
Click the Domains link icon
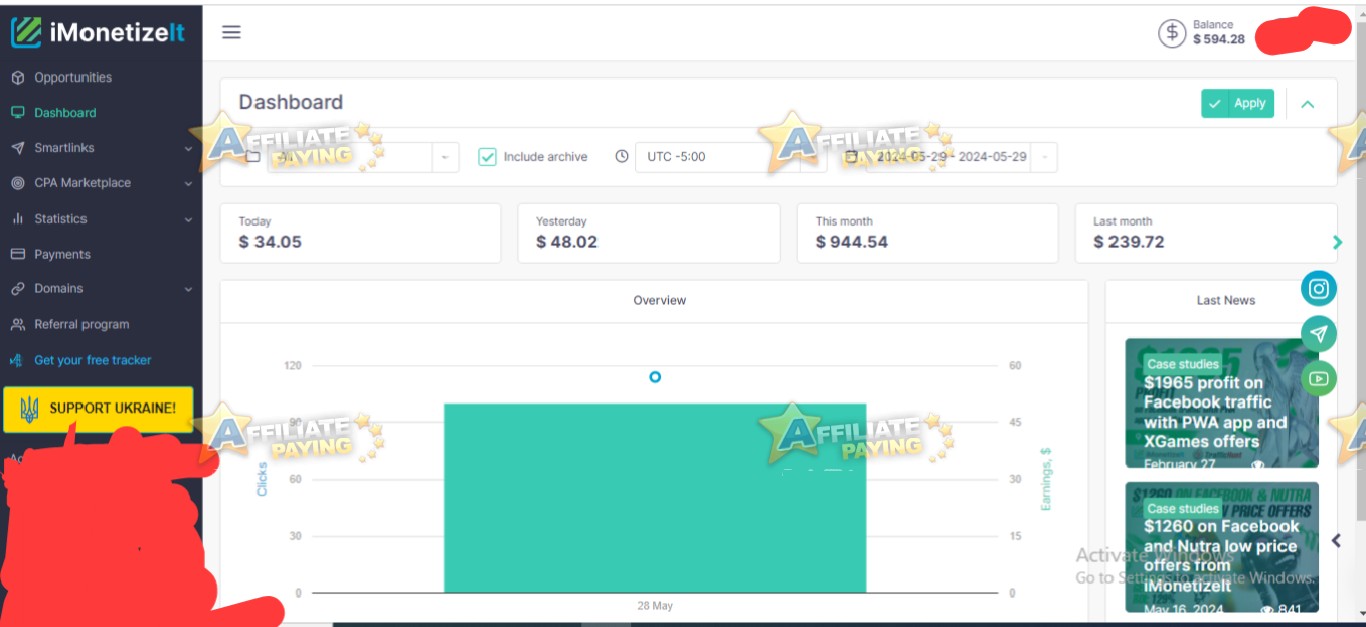coord(17,288)
